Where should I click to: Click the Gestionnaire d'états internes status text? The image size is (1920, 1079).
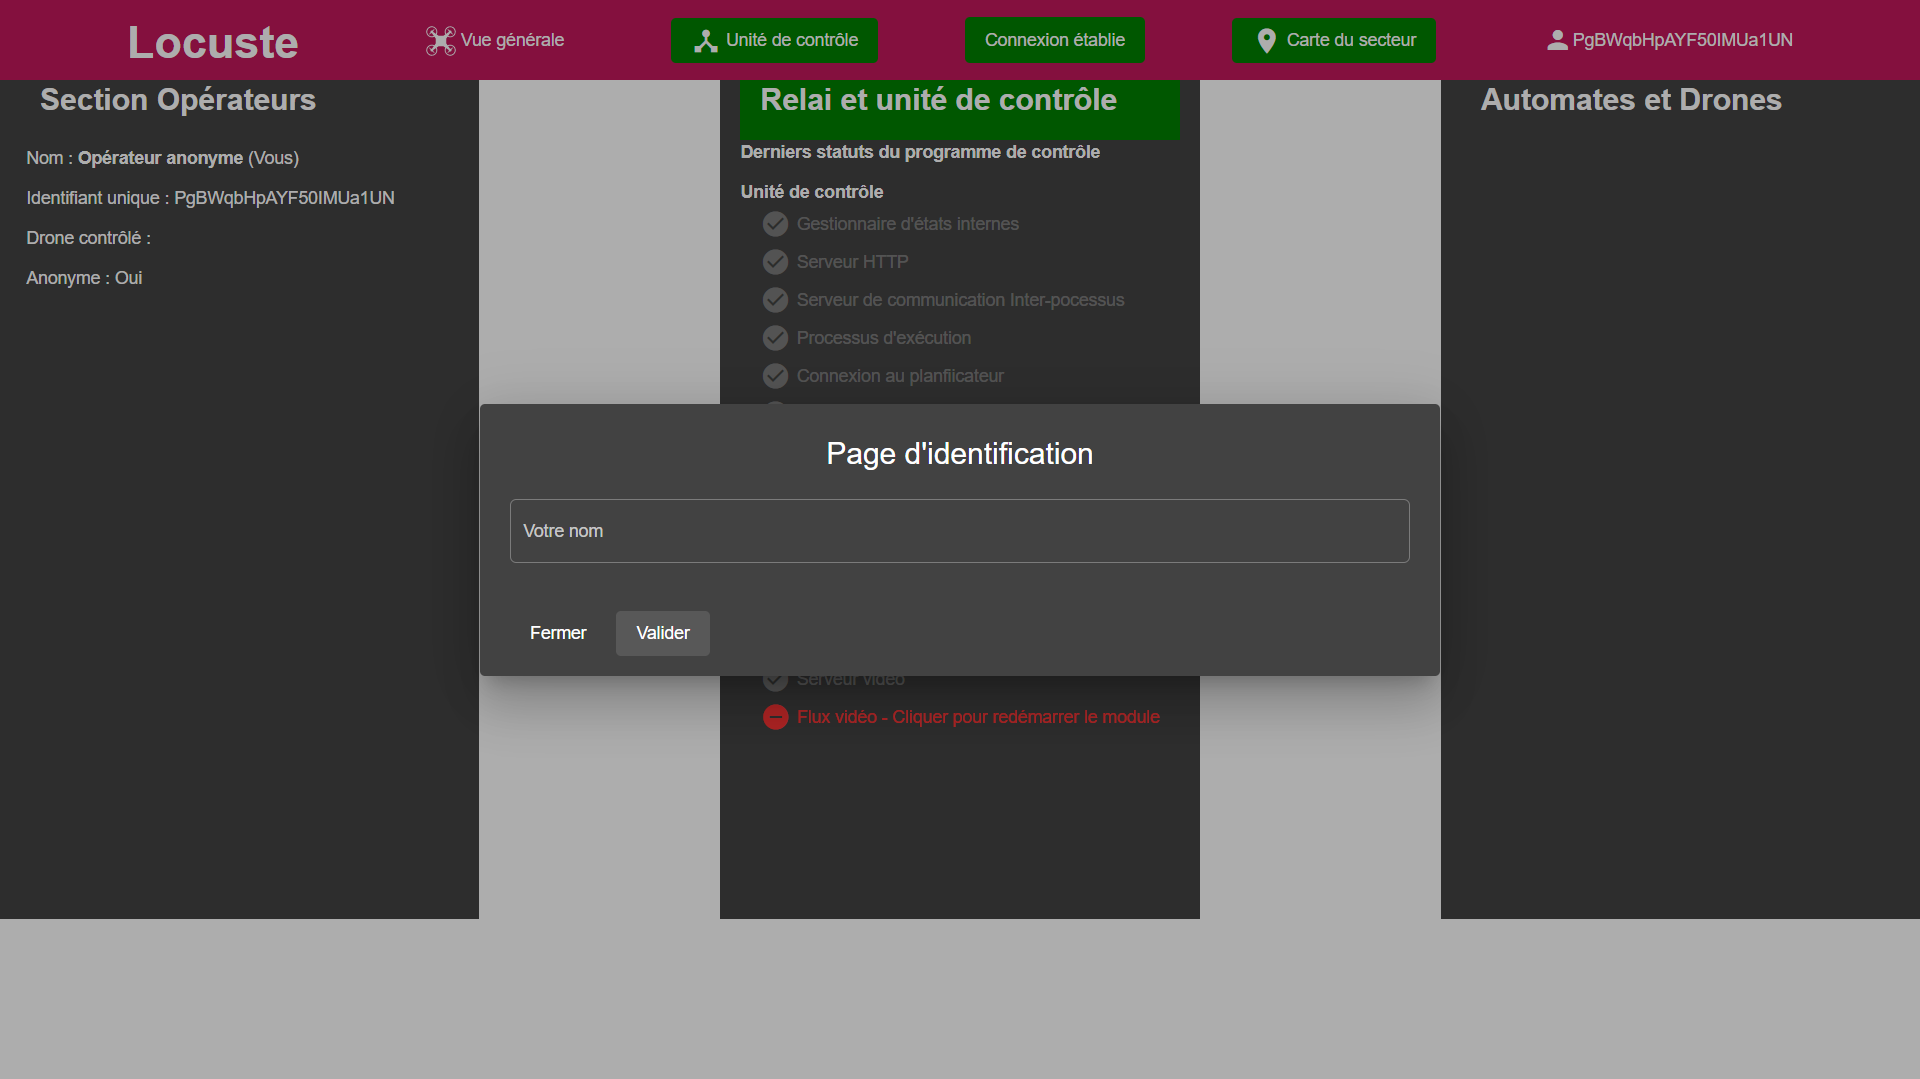point(908,224)
